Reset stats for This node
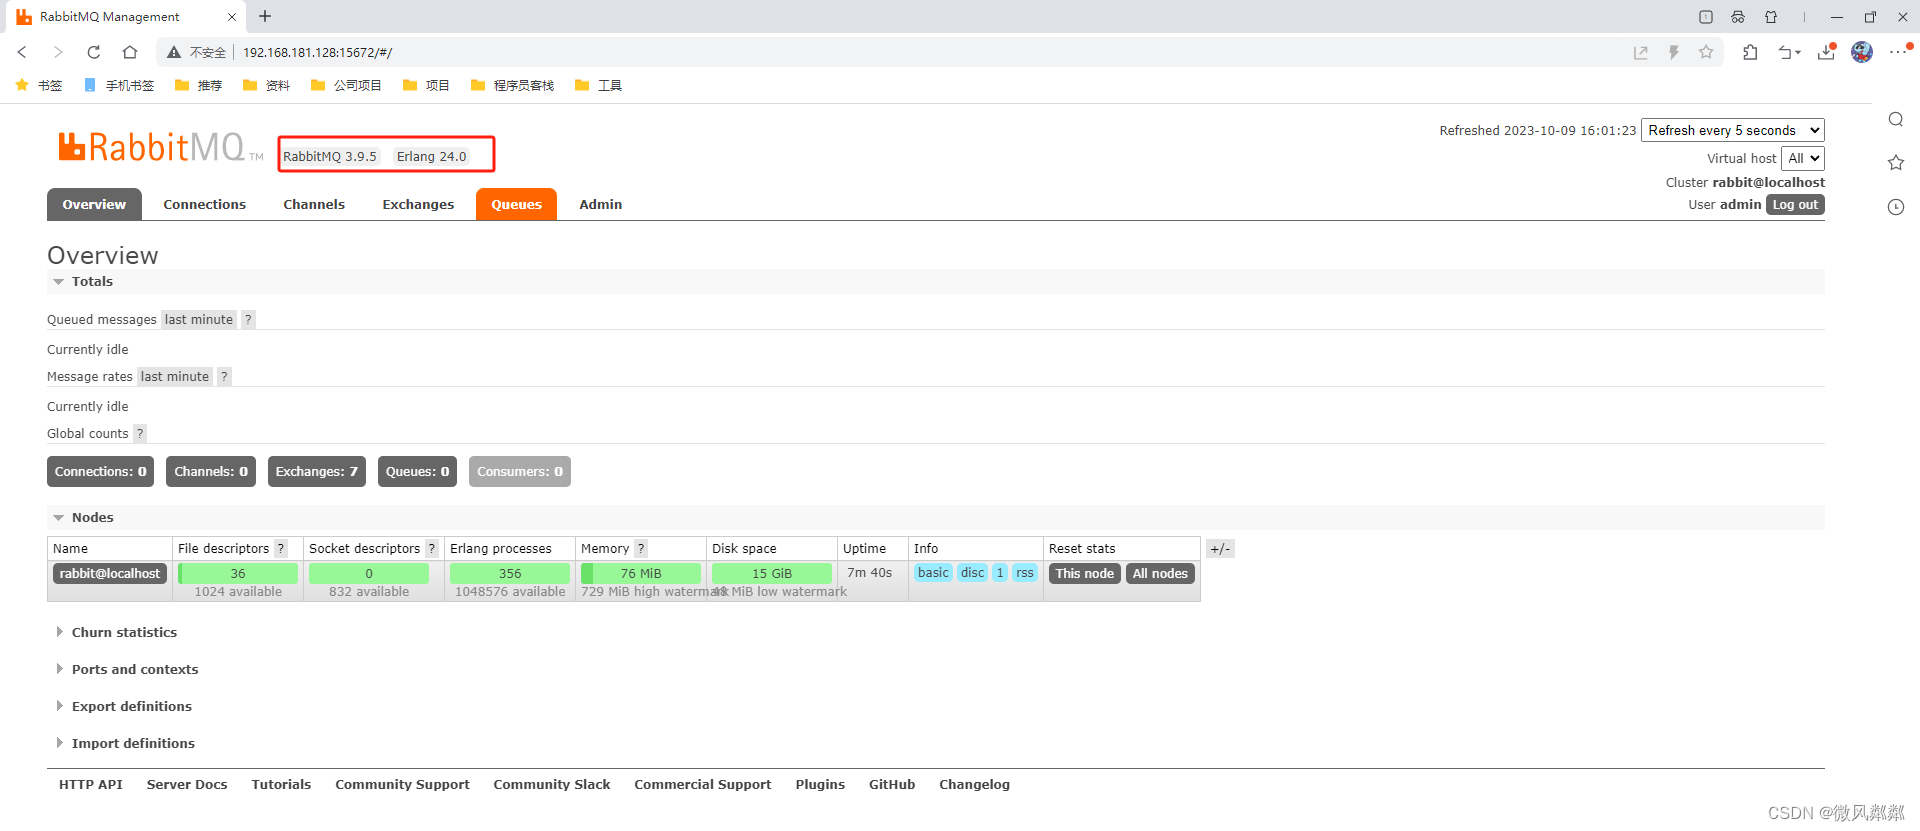 click(1084, 574)
